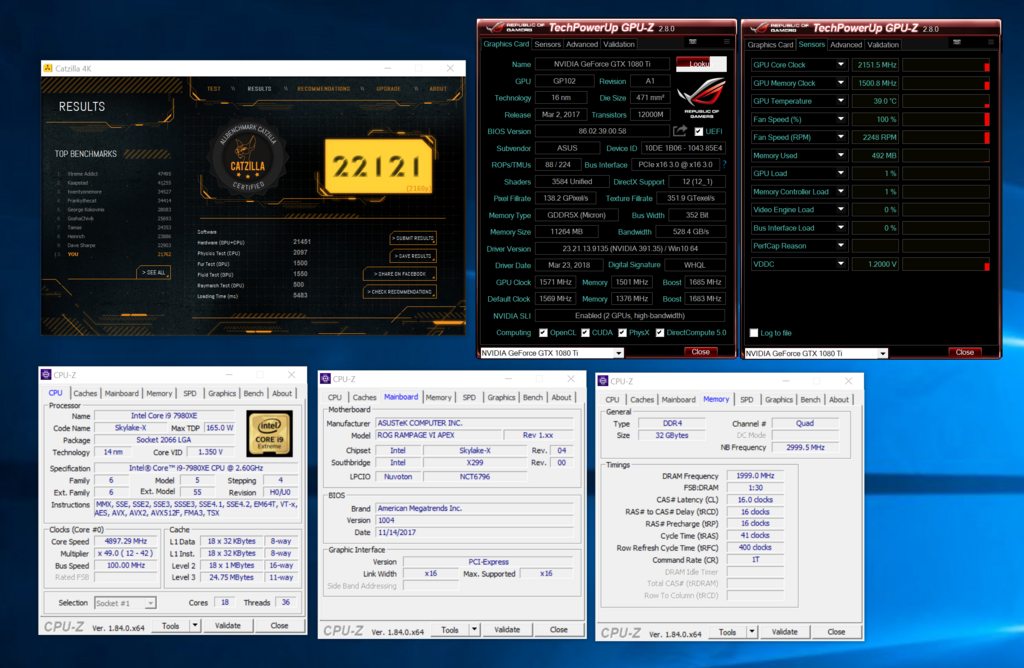Viewport: 1024px width, 668px height.
Task: Click the Submit Results button
Action: coord(413,238)
